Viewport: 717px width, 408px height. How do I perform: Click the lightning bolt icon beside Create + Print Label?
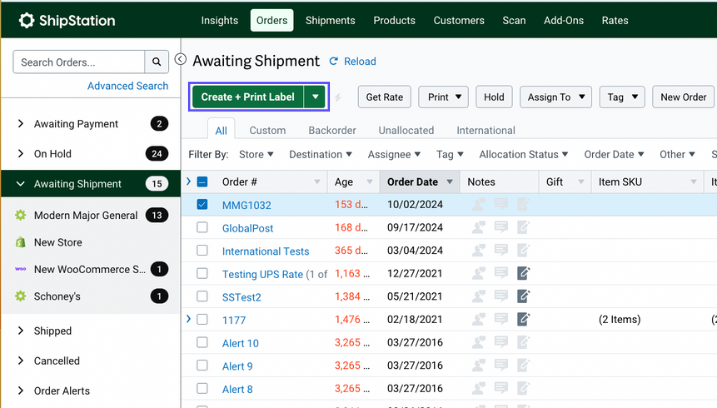pos(338,97)
